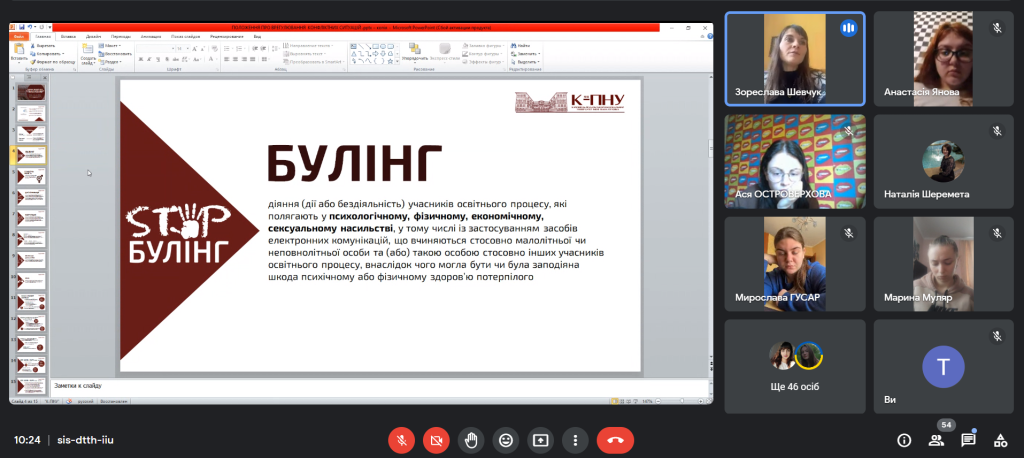Turn on the camera
This screenshot has width=1024, height=458.
(x=436, y=439)
